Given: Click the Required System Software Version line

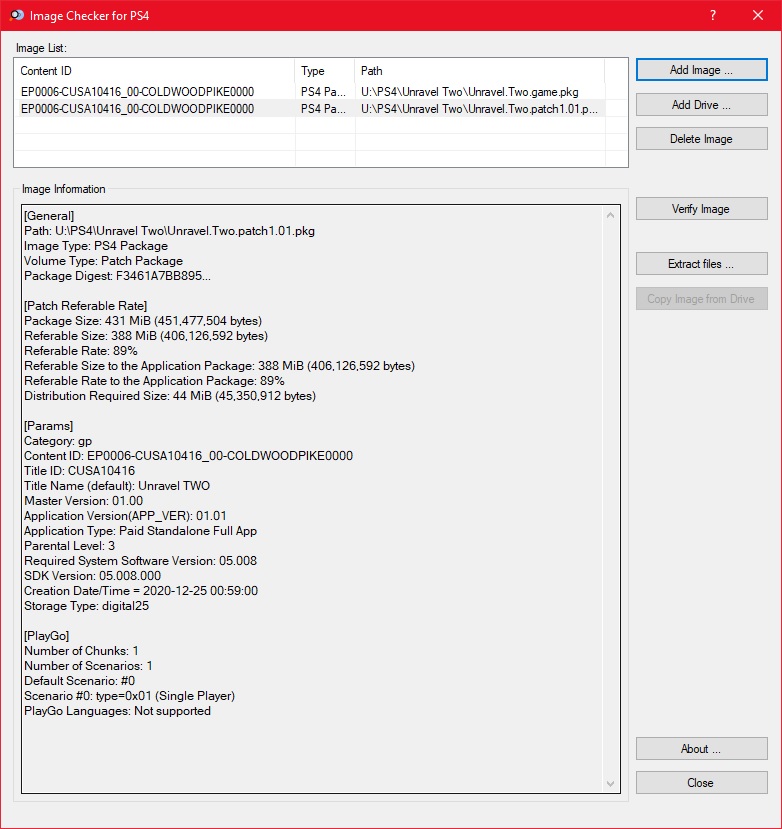Looking at the screenshot, I should [140, 561].
